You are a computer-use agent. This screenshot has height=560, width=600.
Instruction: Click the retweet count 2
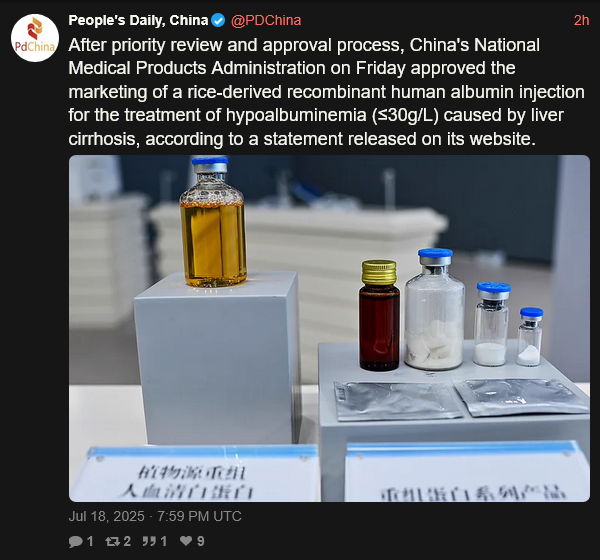127,541
